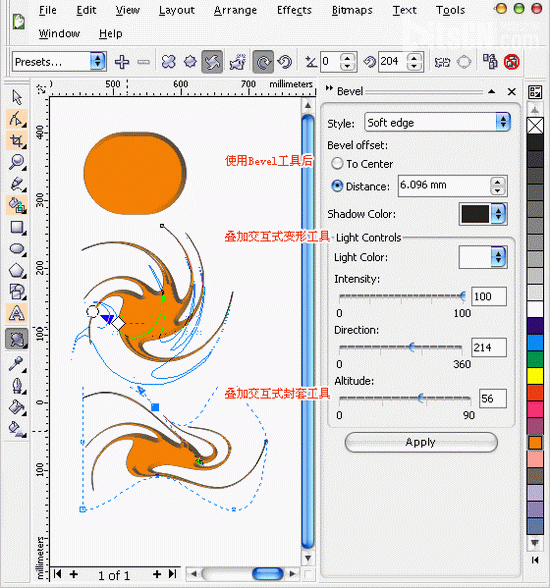Select the Ellipse tool
The width and height of the screenshot is (550, 588).
pyautogui.click(x=16, y=249)
